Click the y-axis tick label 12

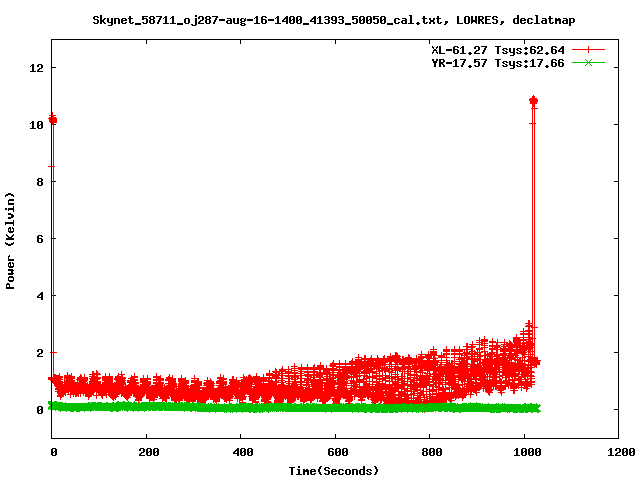pyautogui.click(x=36, y=68)
